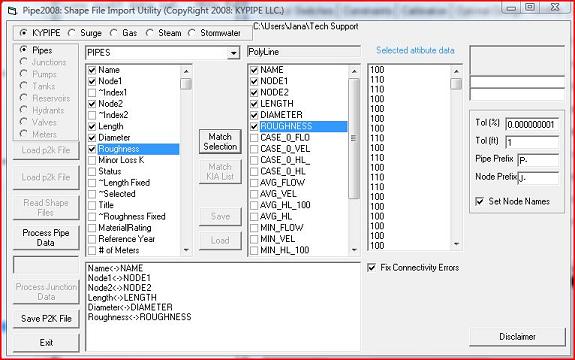This screenshot has height=360, width=575.
Task: Toggle Fix Connectivity Errors checkbox
Action: click(x=371, y=267)
